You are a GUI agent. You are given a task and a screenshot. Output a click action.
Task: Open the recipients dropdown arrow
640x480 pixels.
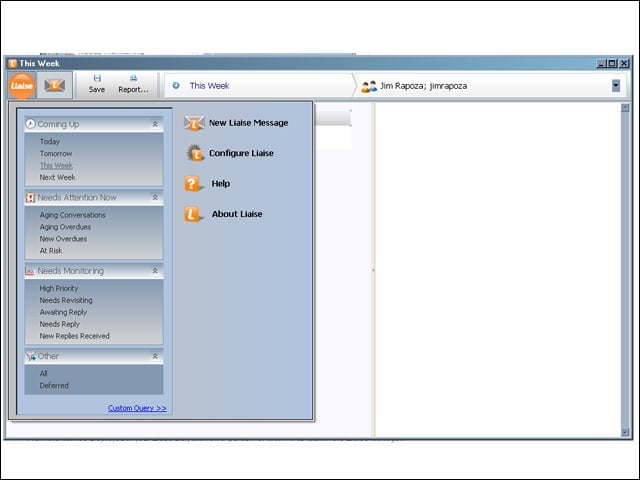pyautogui.click(x=616, y=86)
